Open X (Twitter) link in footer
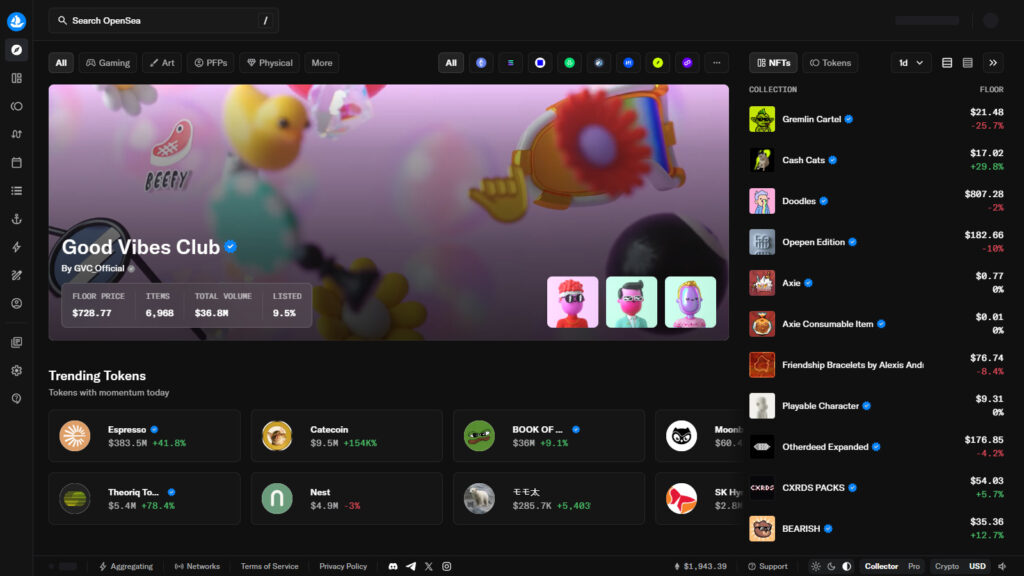The height and width of the screenshot is (576, 1024). (x=428, y=566)
